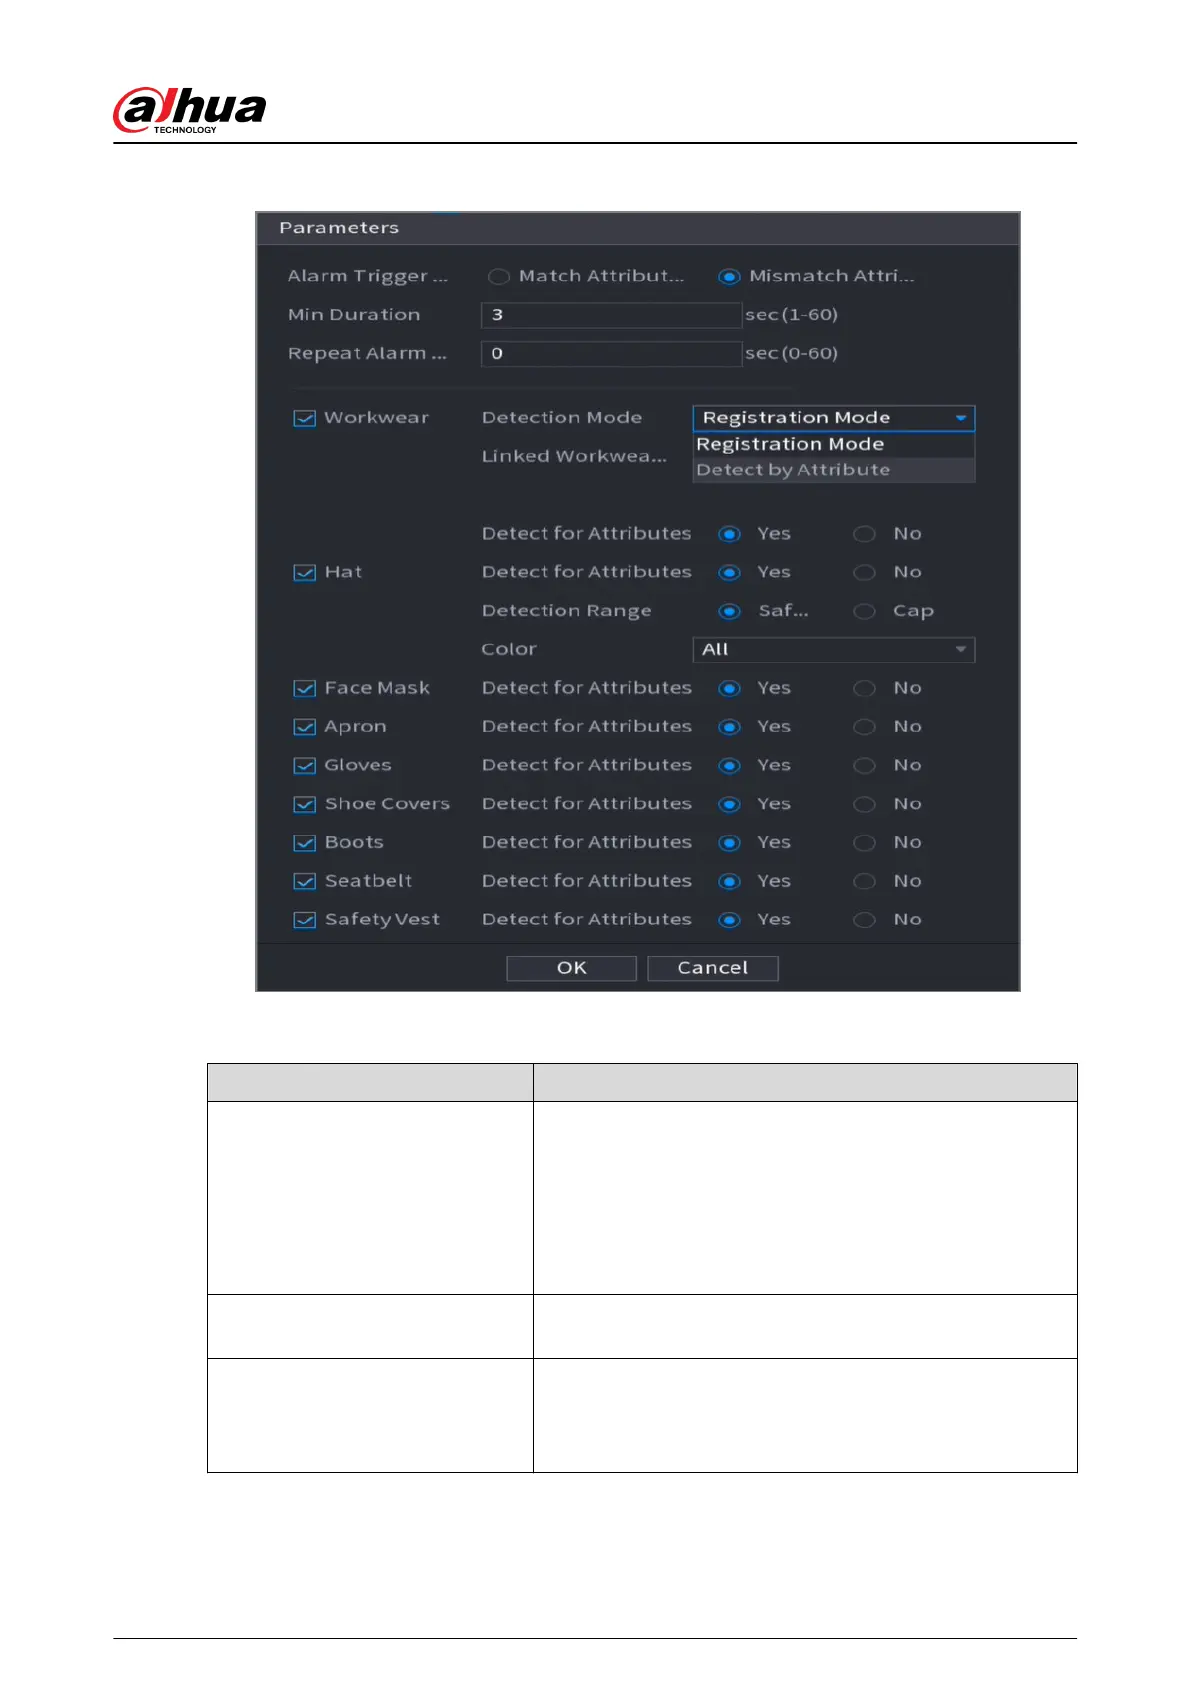1191x1684 pixels.
Task: Select No for Apron detection
Action: click(864, 727)
